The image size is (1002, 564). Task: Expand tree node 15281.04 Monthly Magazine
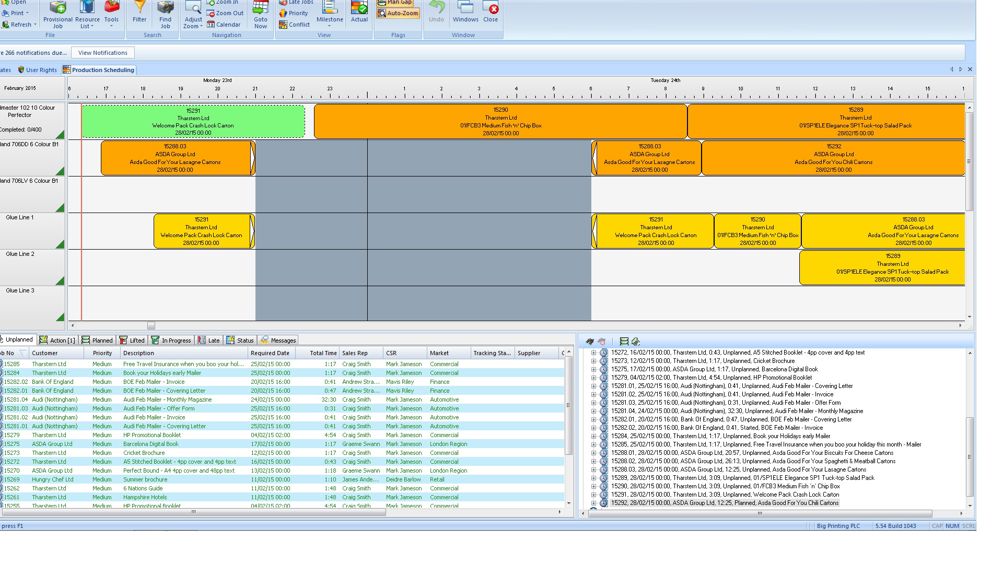594,411
